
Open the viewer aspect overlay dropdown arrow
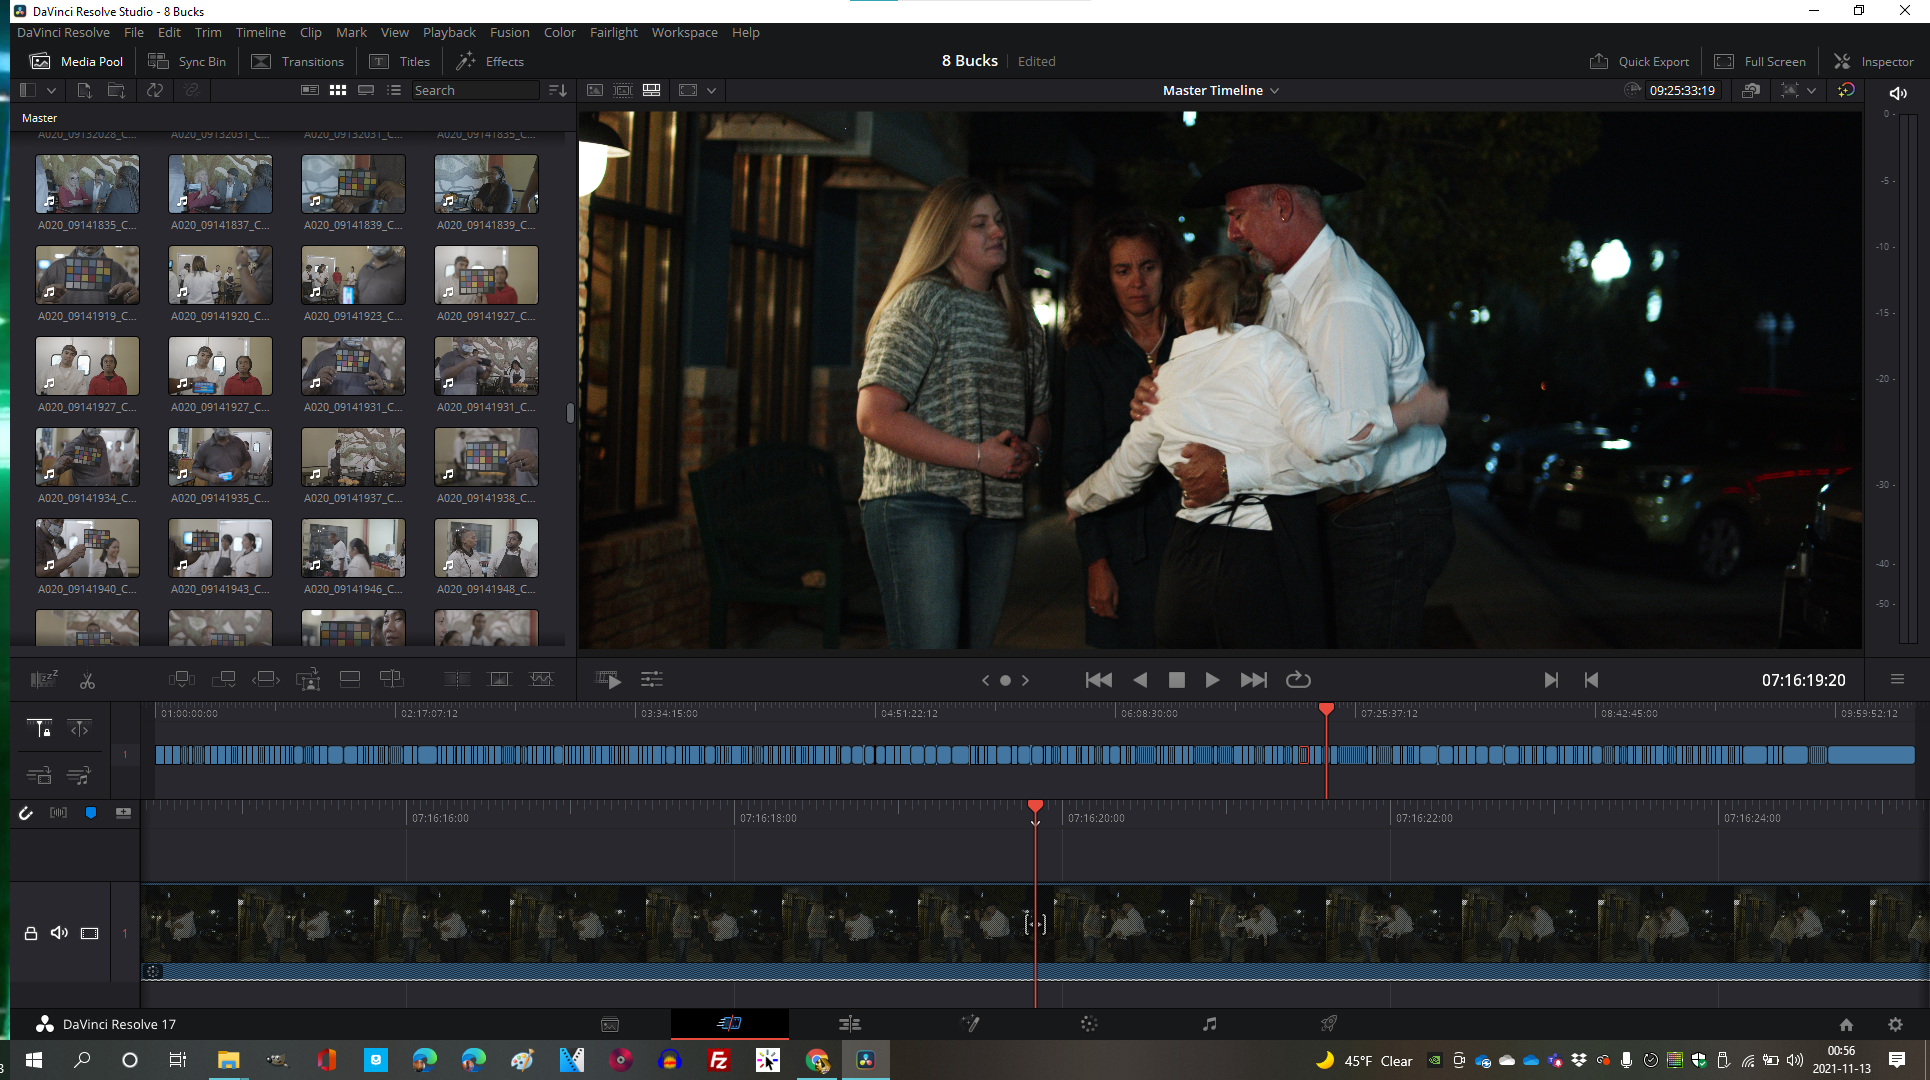[x=711, y=90]
